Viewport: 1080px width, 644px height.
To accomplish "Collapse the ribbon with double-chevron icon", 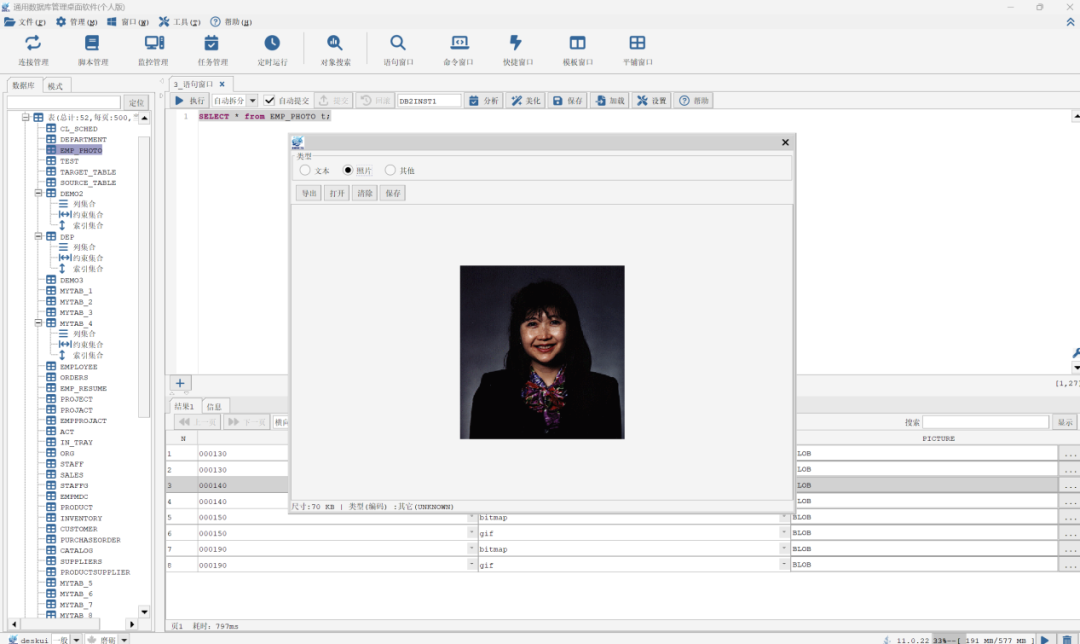I will click(1070, 22).
